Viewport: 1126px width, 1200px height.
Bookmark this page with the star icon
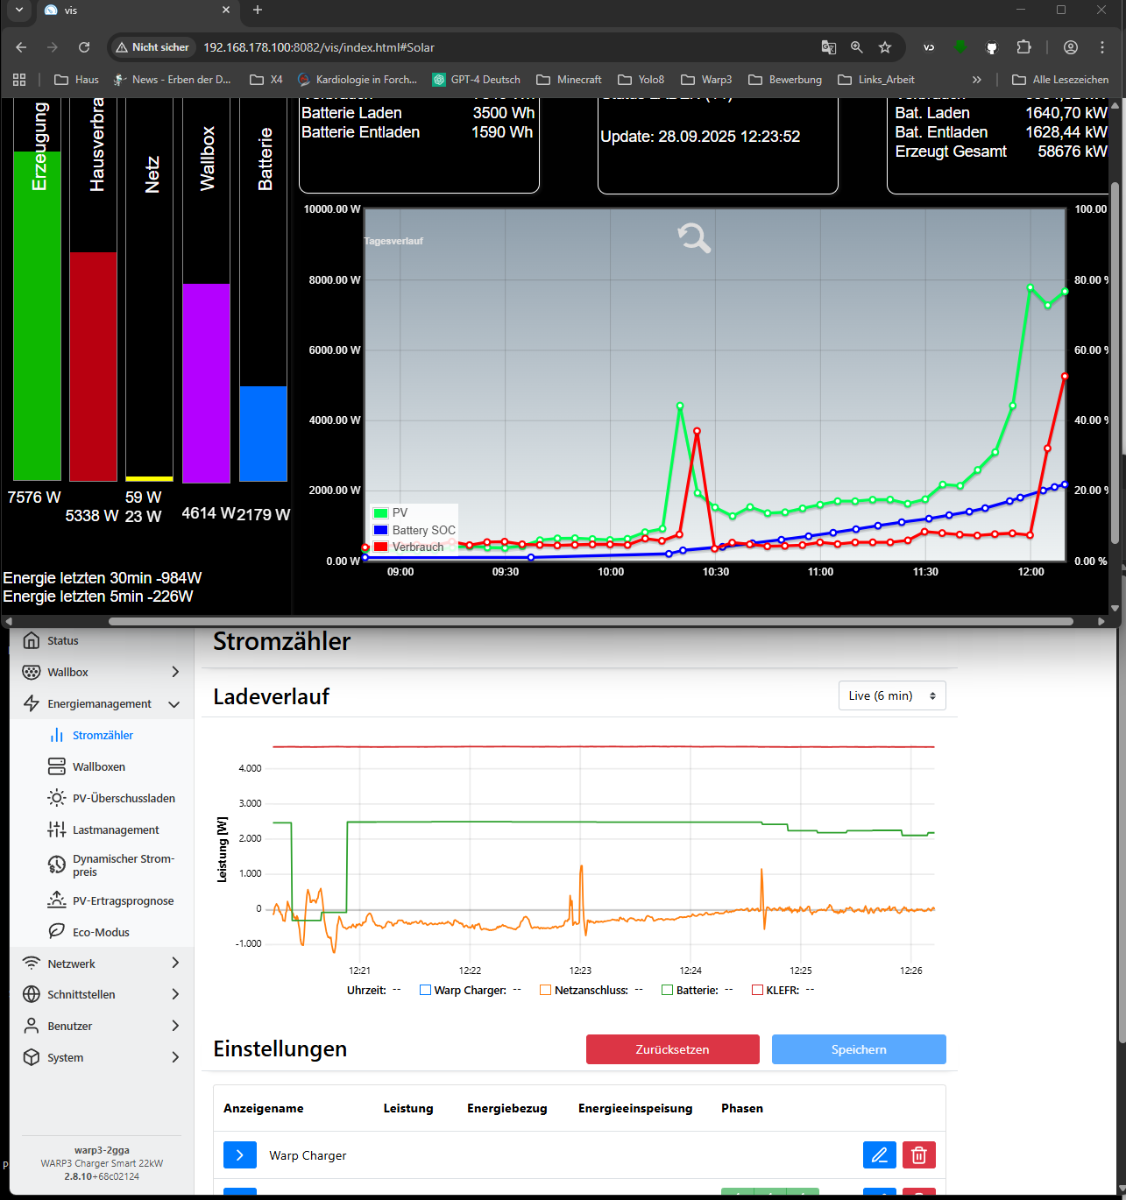tap(885, 47)
